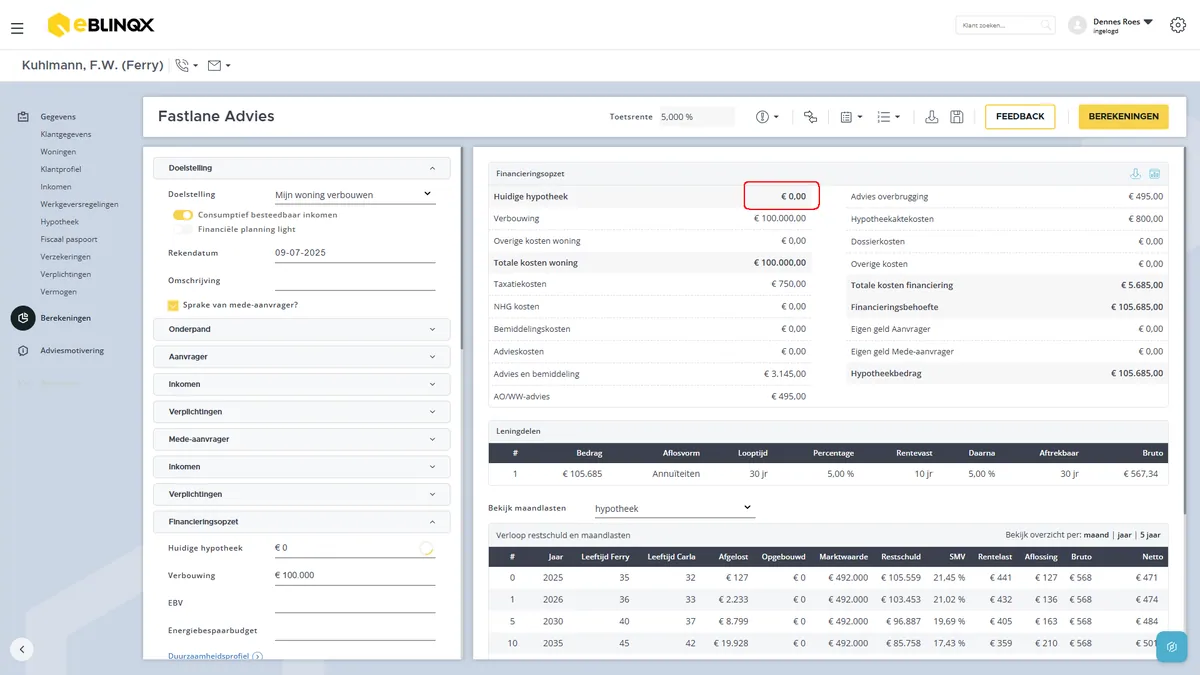Click the Rekendatum date field
This screenshot has width=1200, height=675.
[355, 253]
